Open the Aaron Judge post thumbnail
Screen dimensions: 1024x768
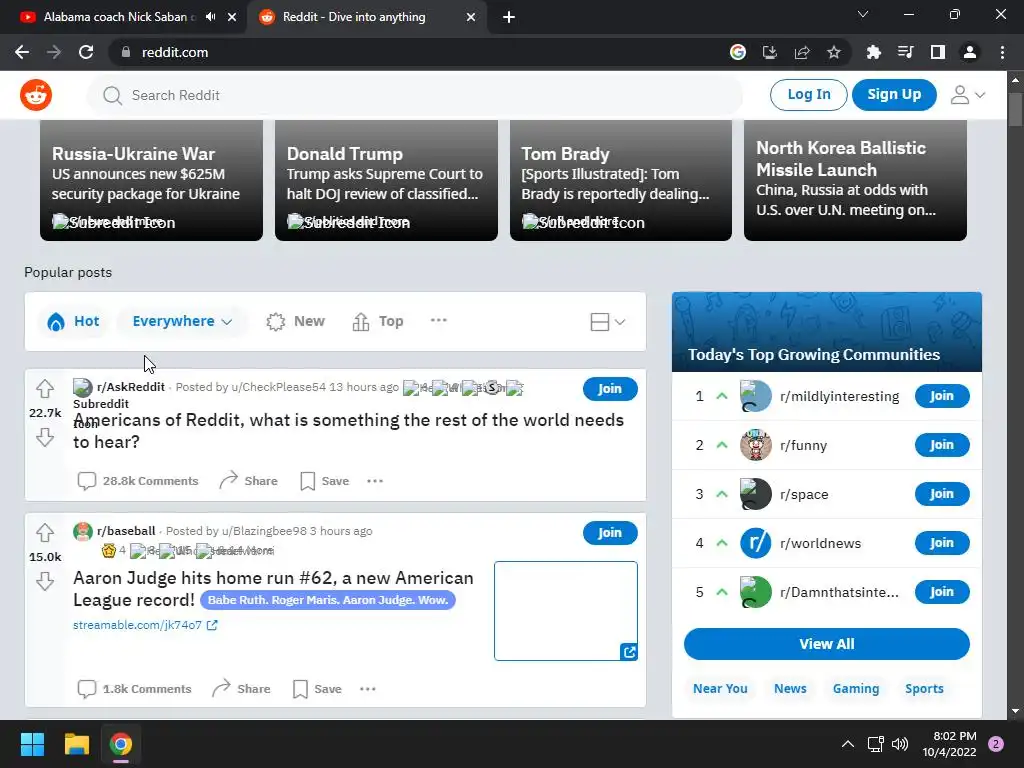566,611
